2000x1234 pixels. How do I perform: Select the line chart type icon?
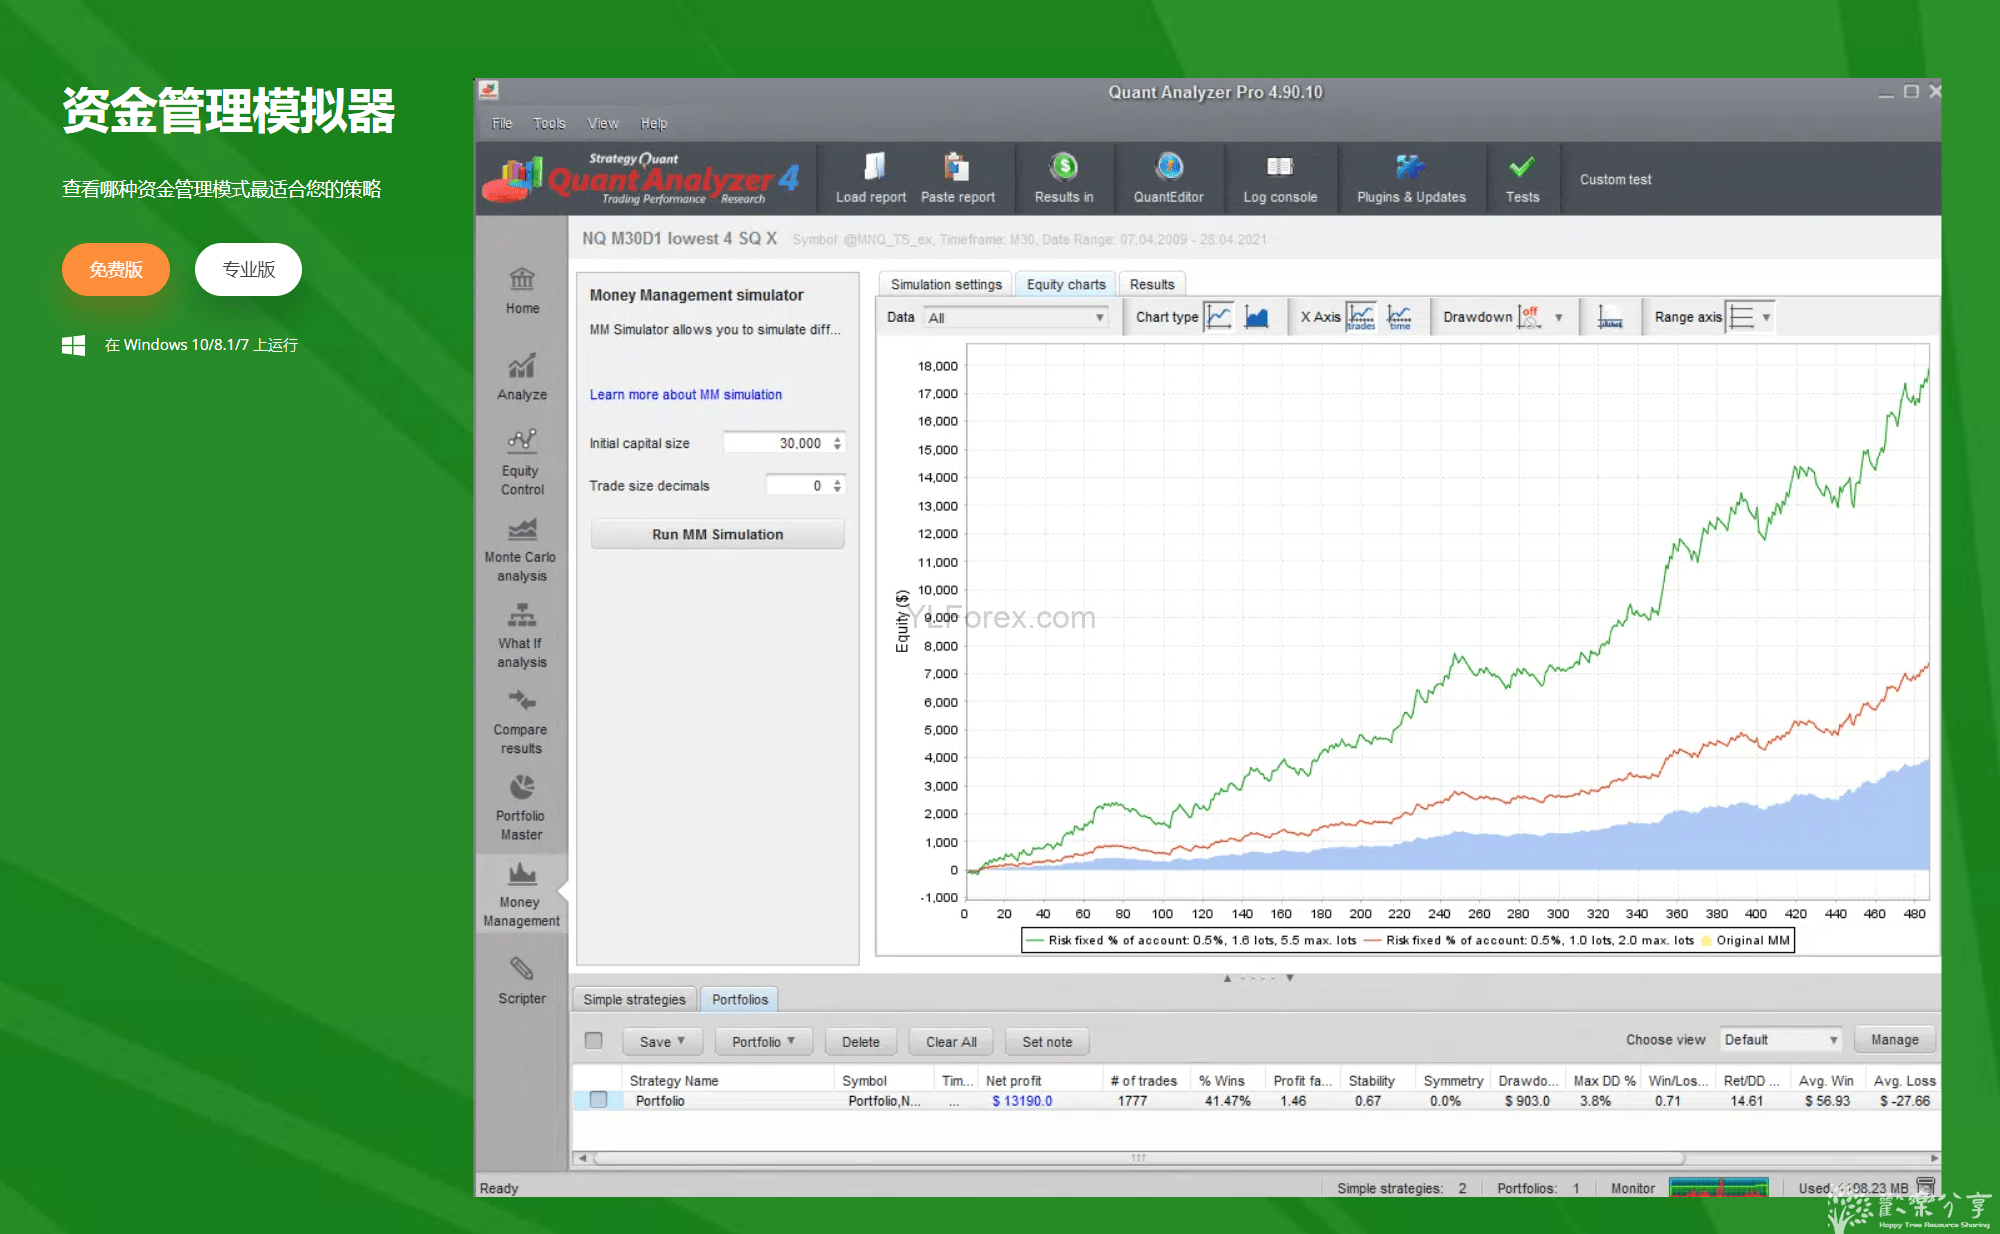click(1218, 317)
